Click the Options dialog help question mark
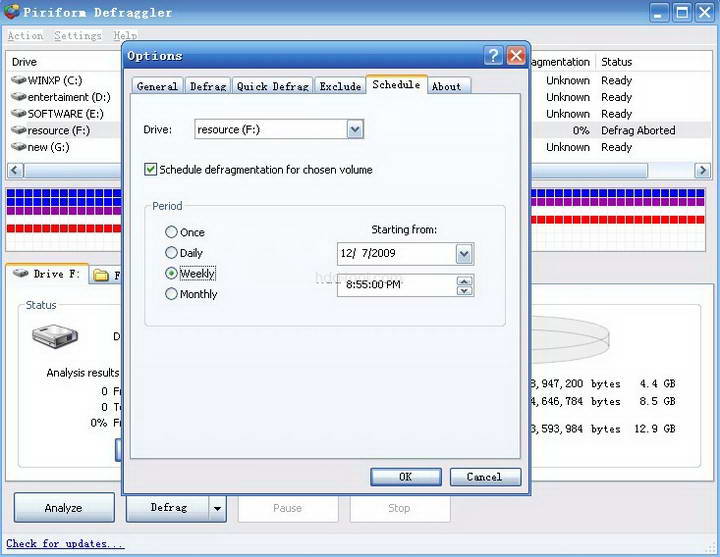 494,56
